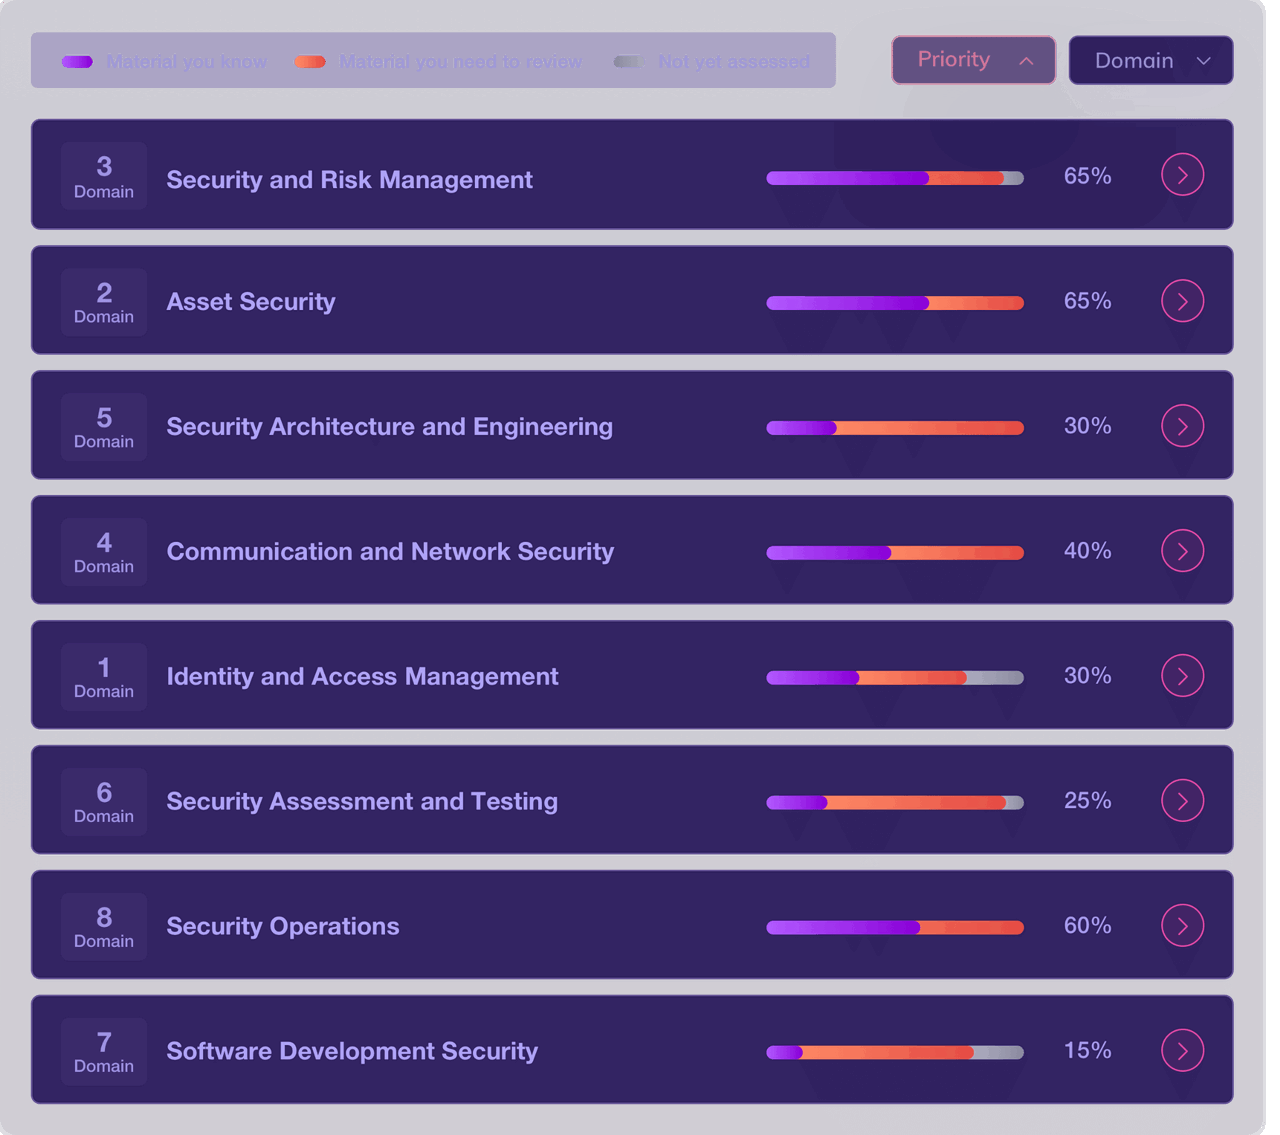
Task: Select the 'Security and Risk Management' title
Action: (349, 180)
